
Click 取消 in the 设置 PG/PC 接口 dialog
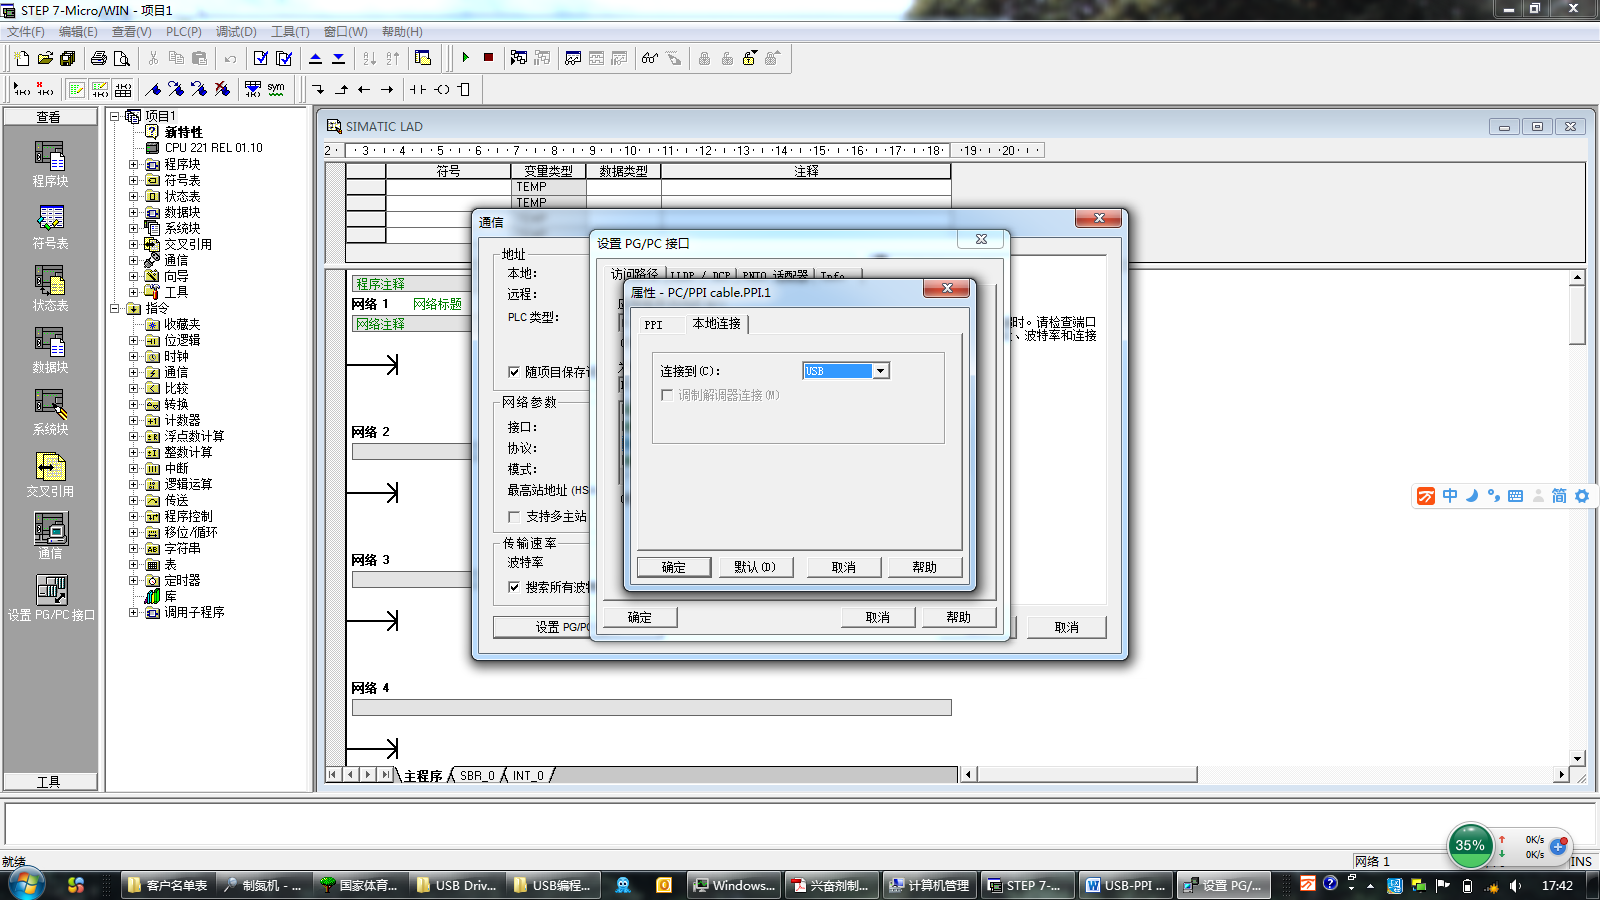click(x=878, y=617)
